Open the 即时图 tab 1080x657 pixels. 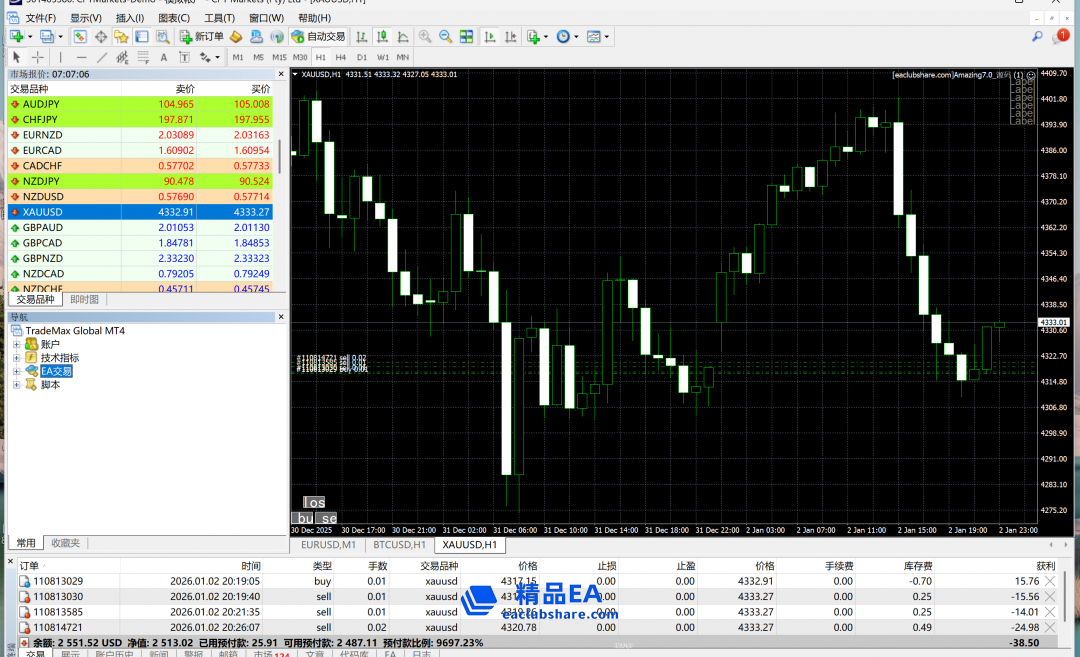point(84,299)
